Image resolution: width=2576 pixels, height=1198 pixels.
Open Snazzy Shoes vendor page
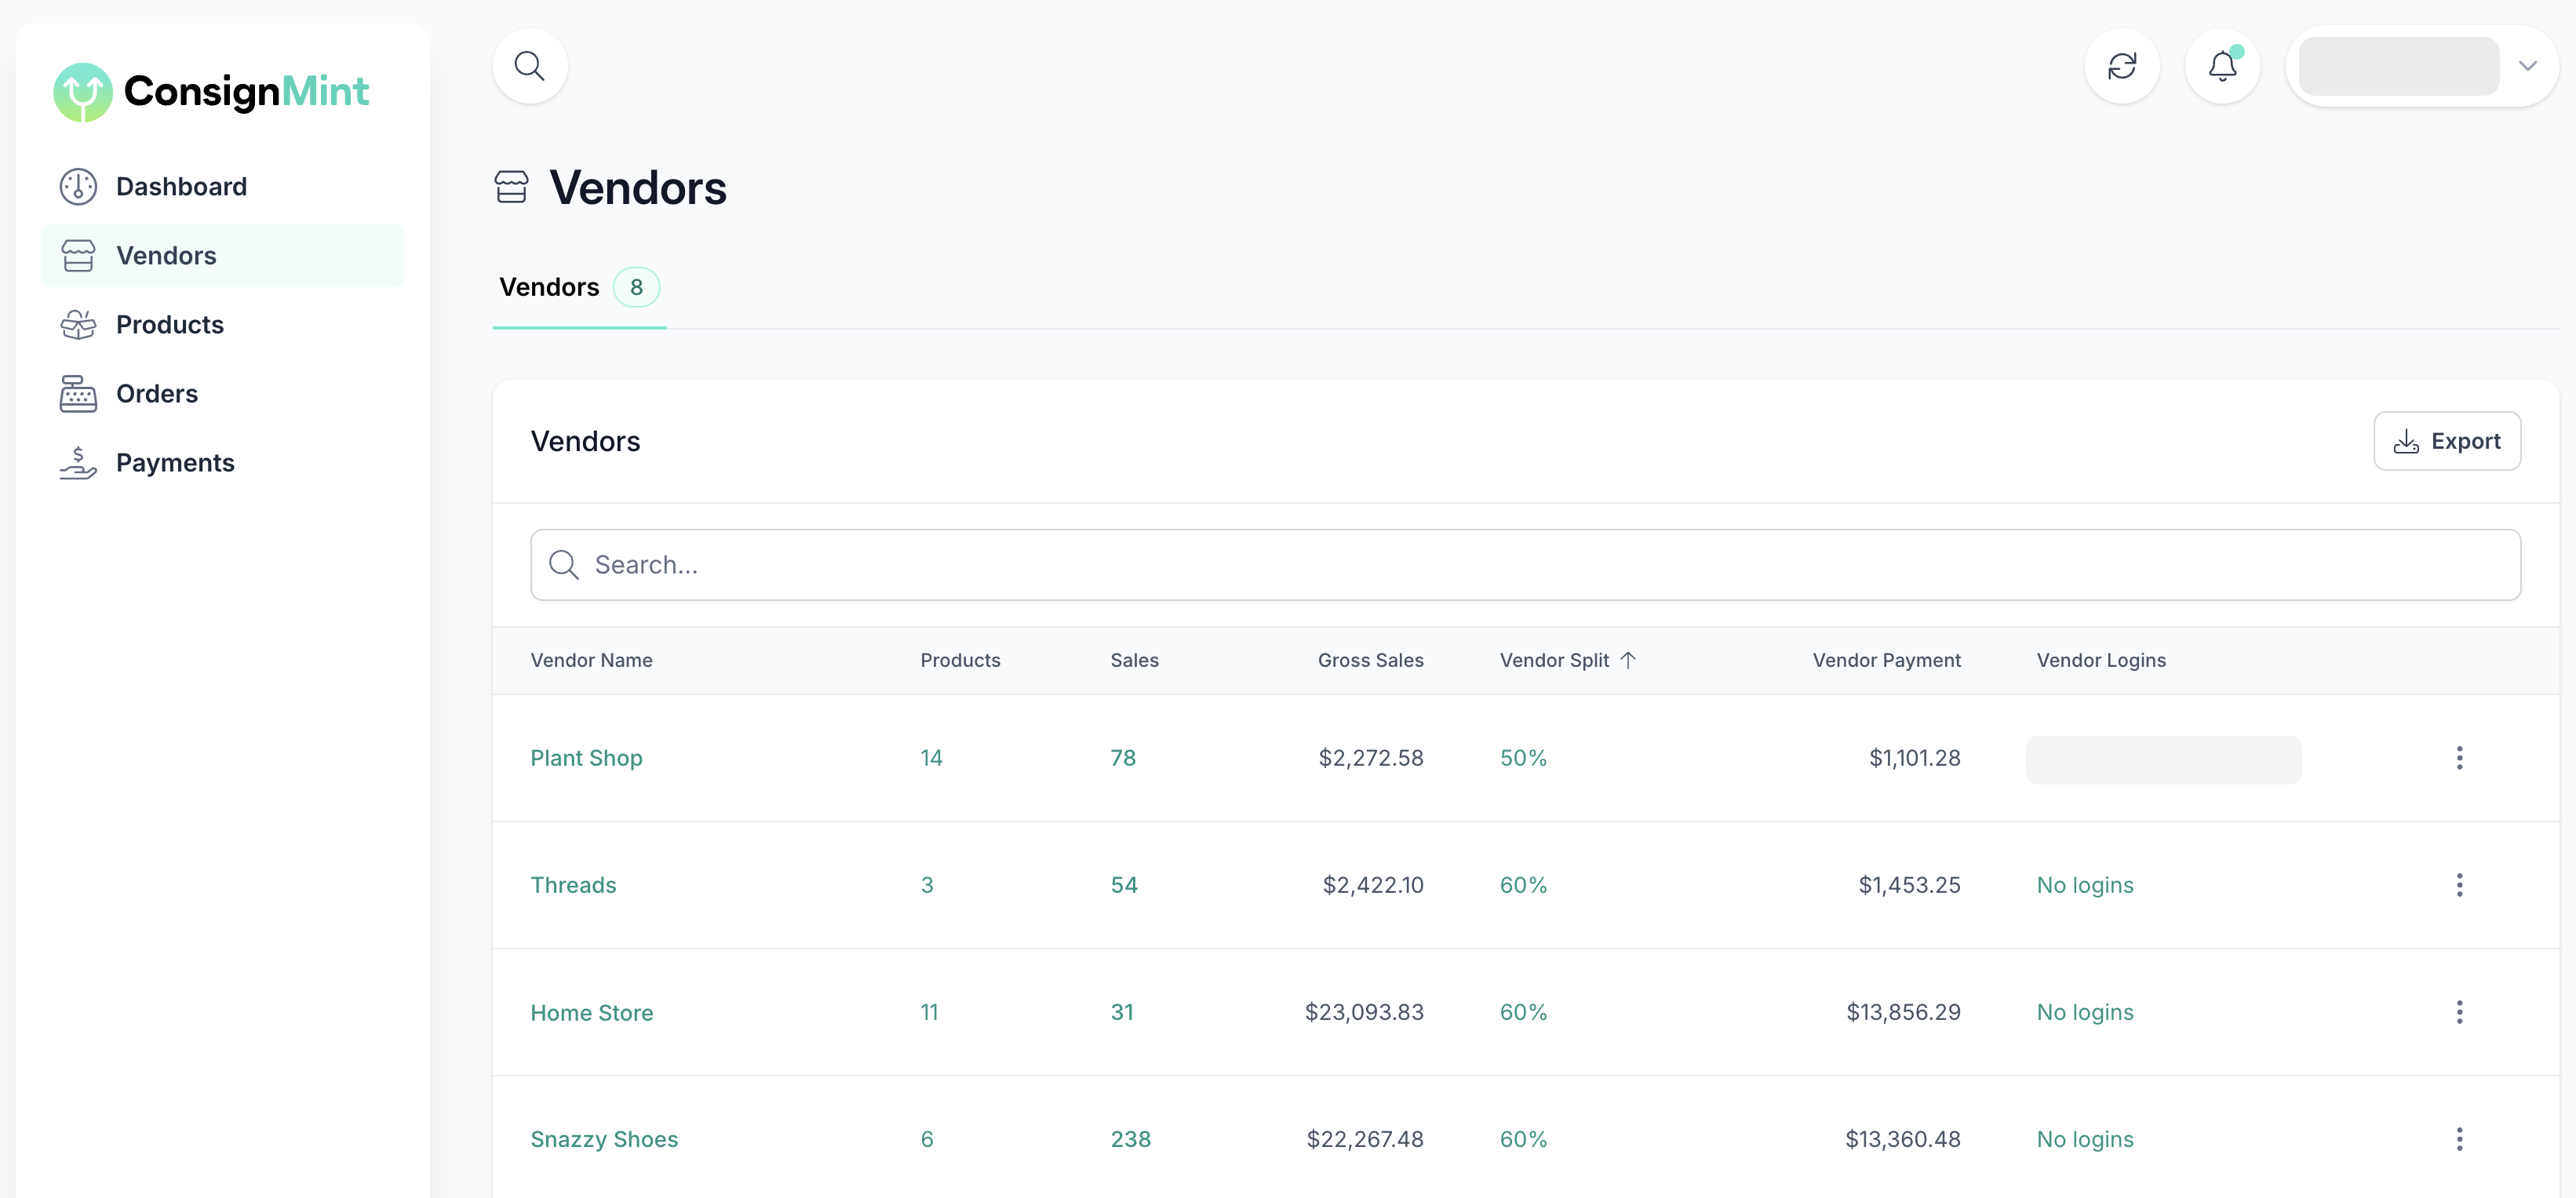[603, 1139]
